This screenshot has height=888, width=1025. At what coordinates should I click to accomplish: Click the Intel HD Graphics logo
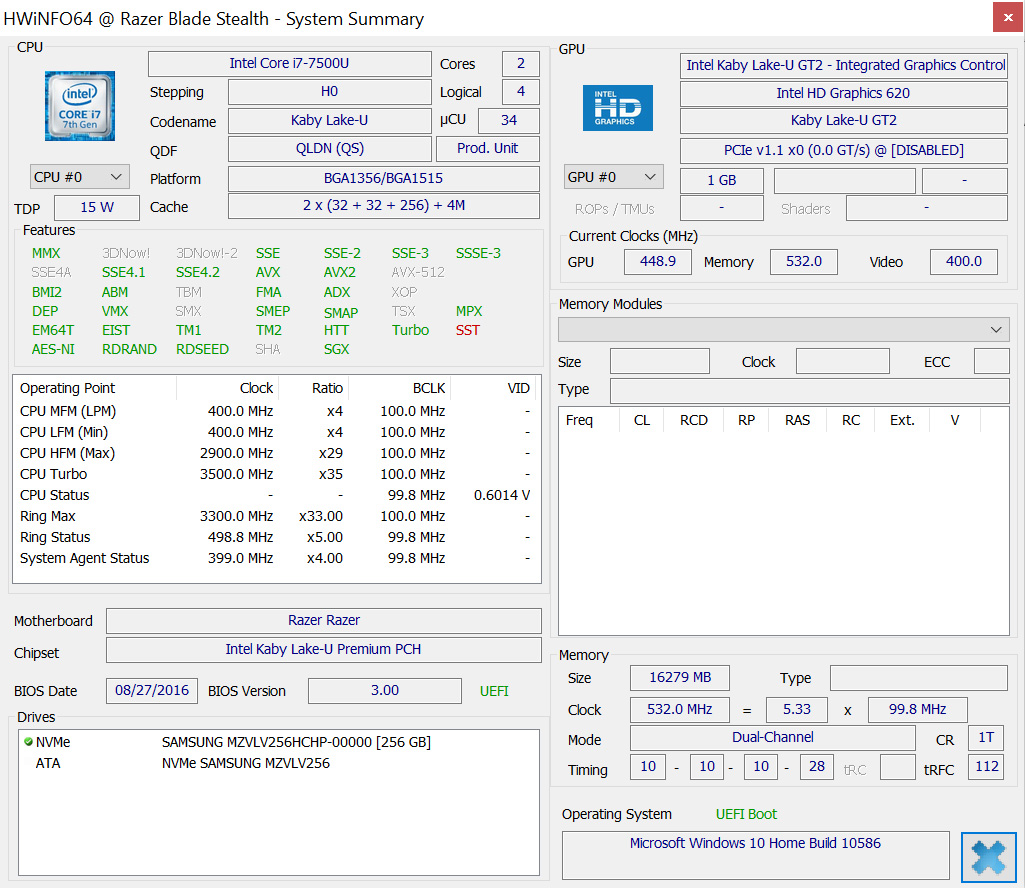tap(618, 108)
